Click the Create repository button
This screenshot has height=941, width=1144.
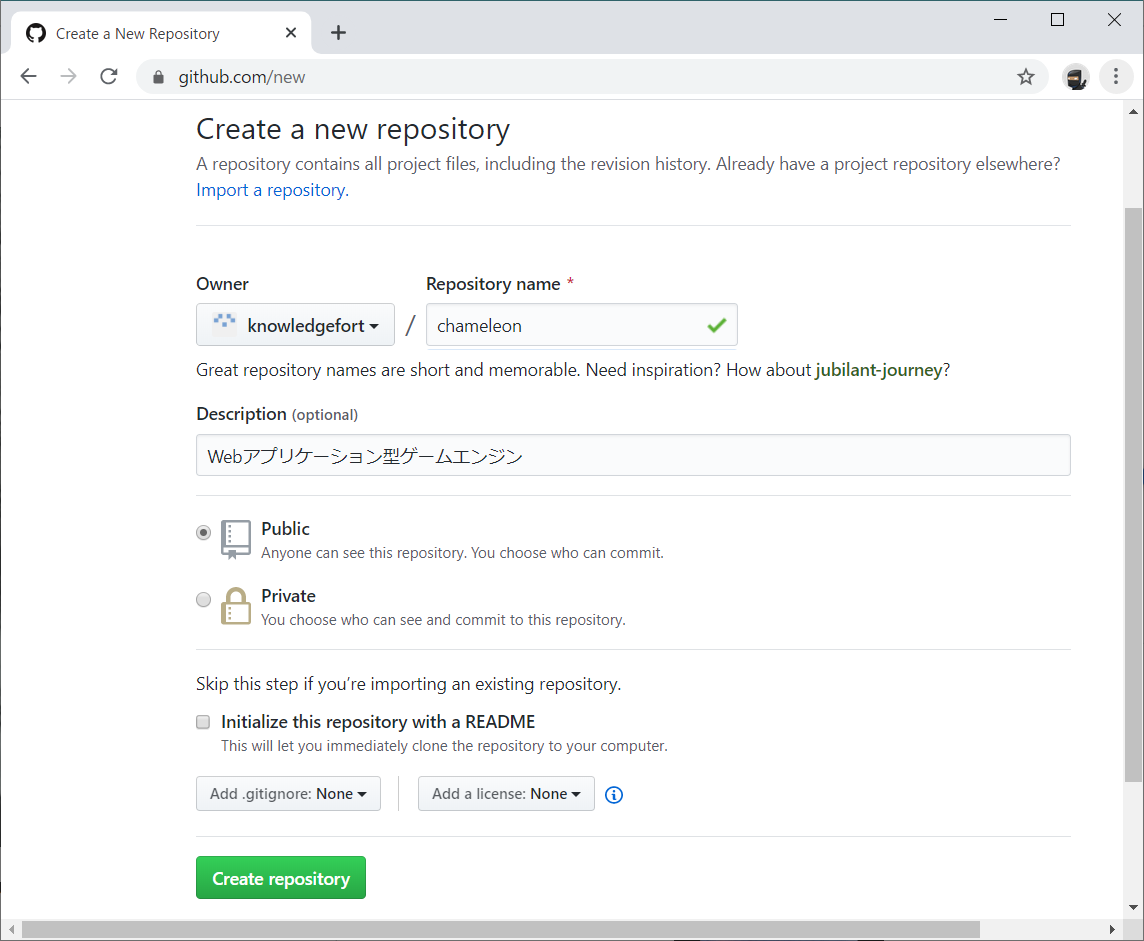tap(280, 877)
